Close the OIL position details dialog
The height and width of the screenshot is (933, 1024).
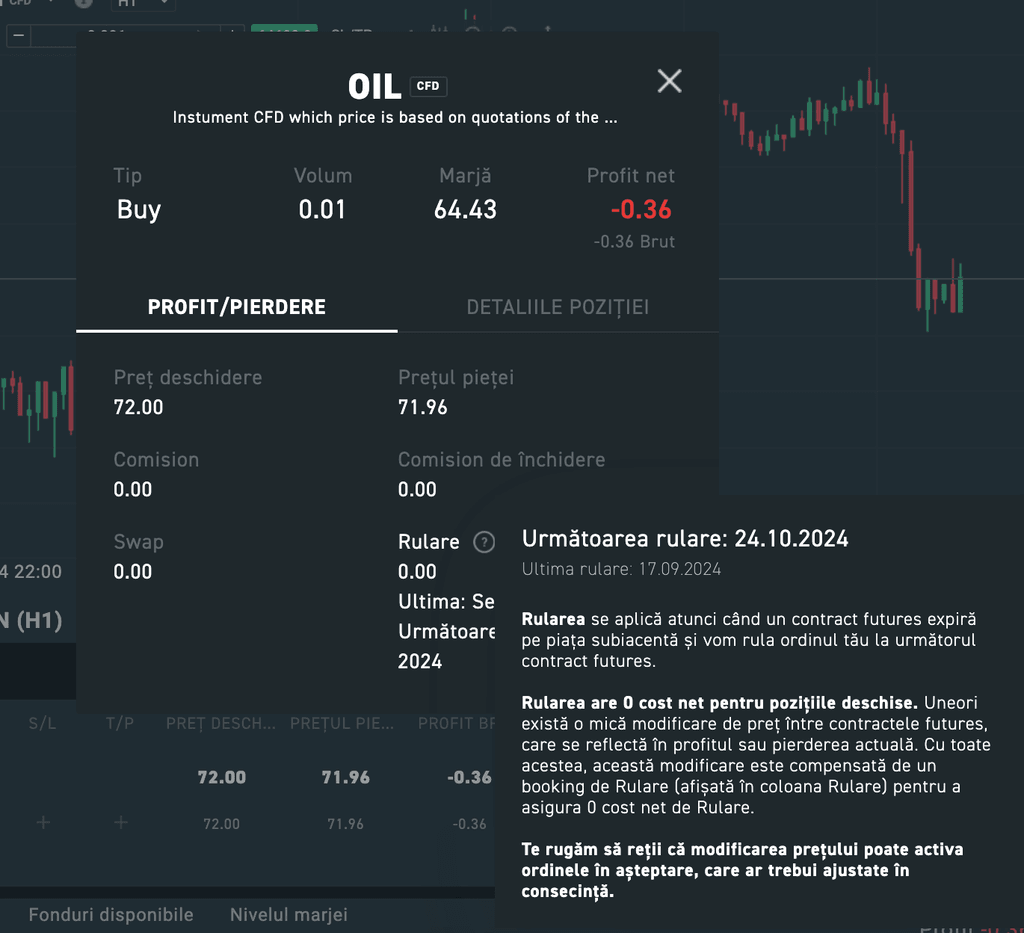[669, 81]
